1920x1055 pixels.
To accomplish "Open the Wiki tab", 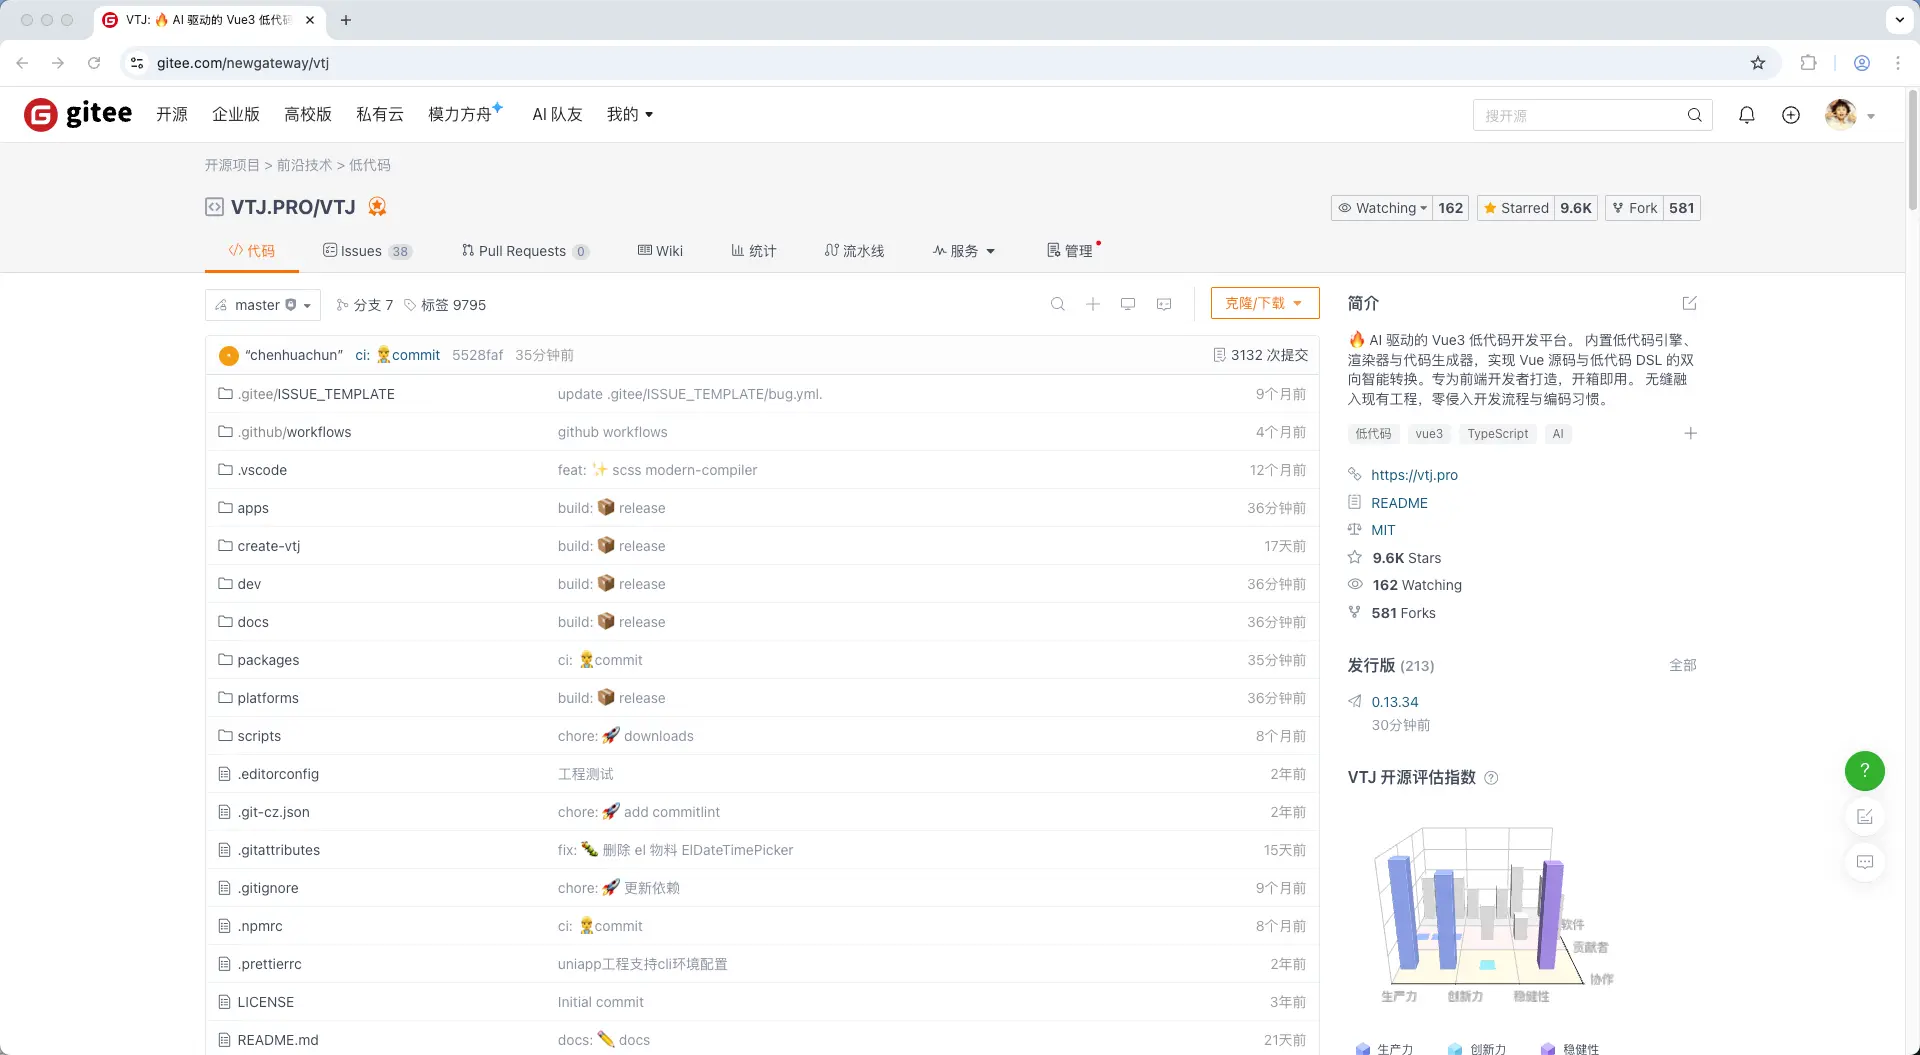I will [x=662, y=251].
